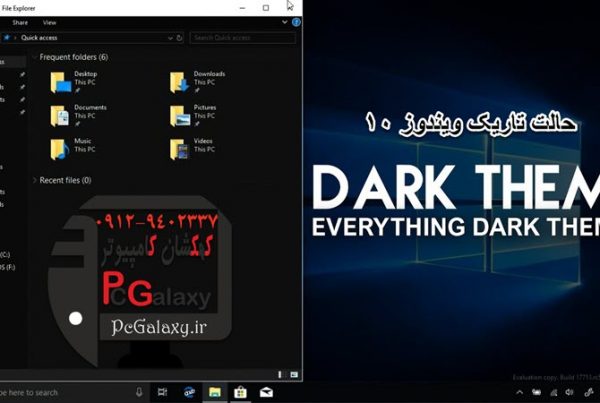This screenshot has width=600, height=403.
Task: Click the battery tray icon
Action: 536,392
